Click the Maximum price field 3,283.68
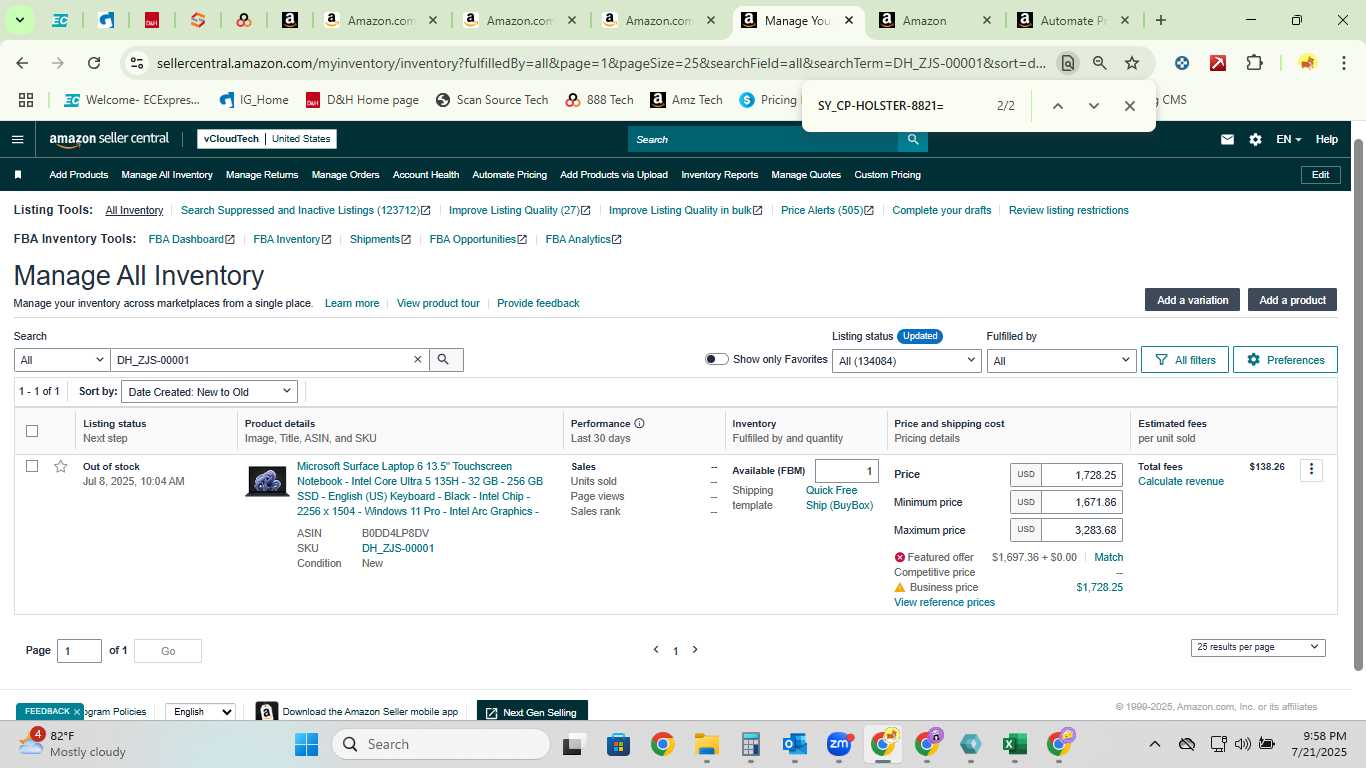This screenshot has width=1366, height=768. point(1081,530)
